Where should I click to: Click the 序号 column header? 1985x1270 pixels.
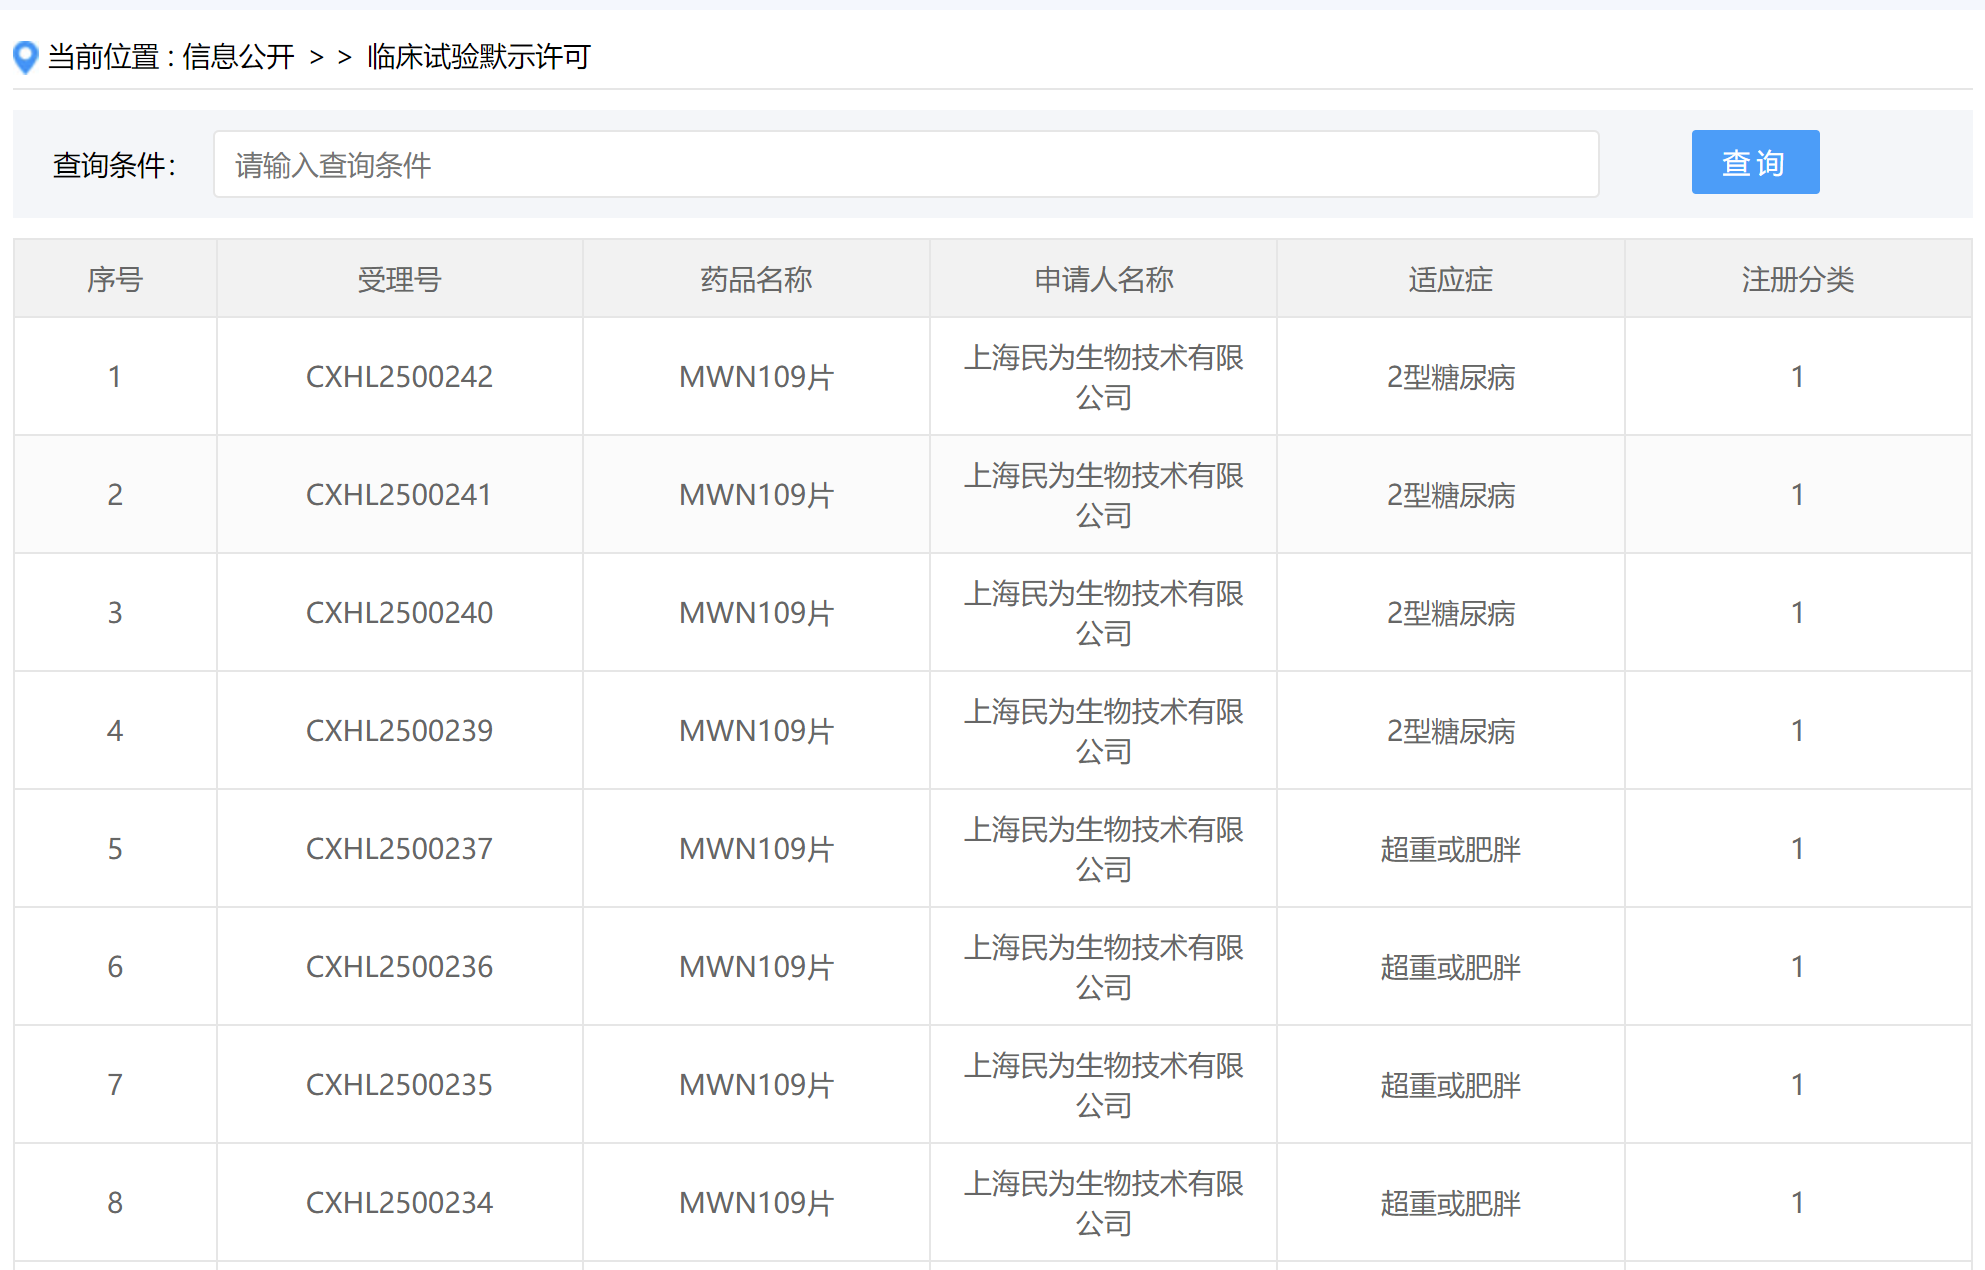[x=115, y=279]
